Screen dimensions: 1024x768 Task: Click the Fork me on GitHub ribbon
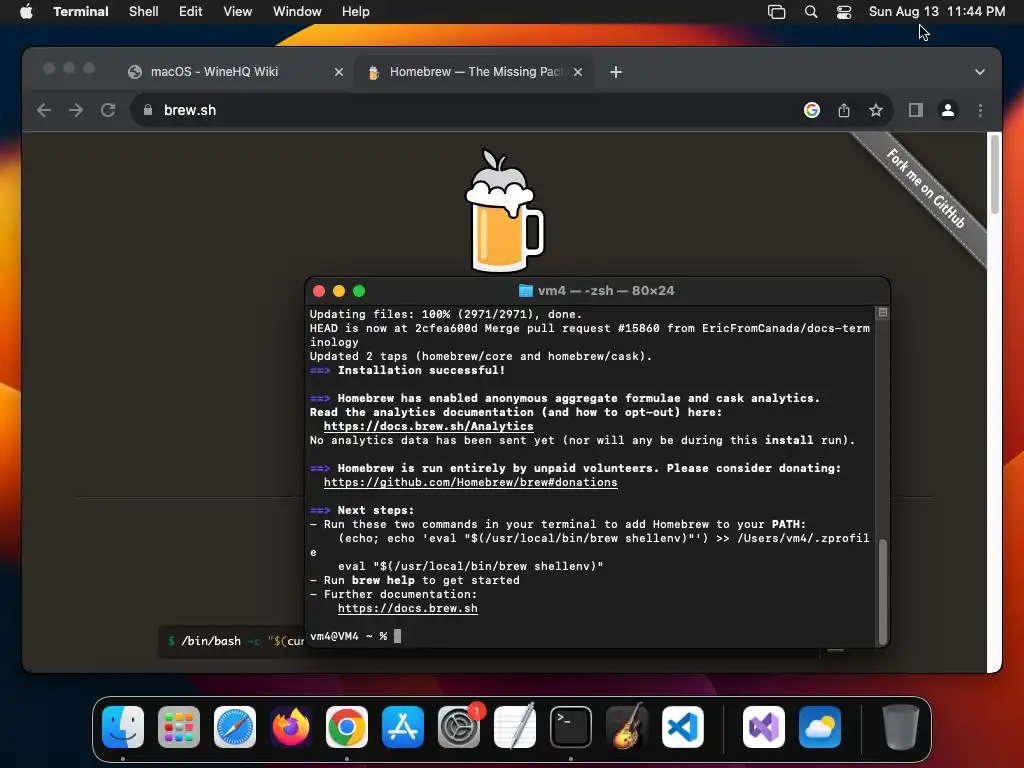coord(926,189)
